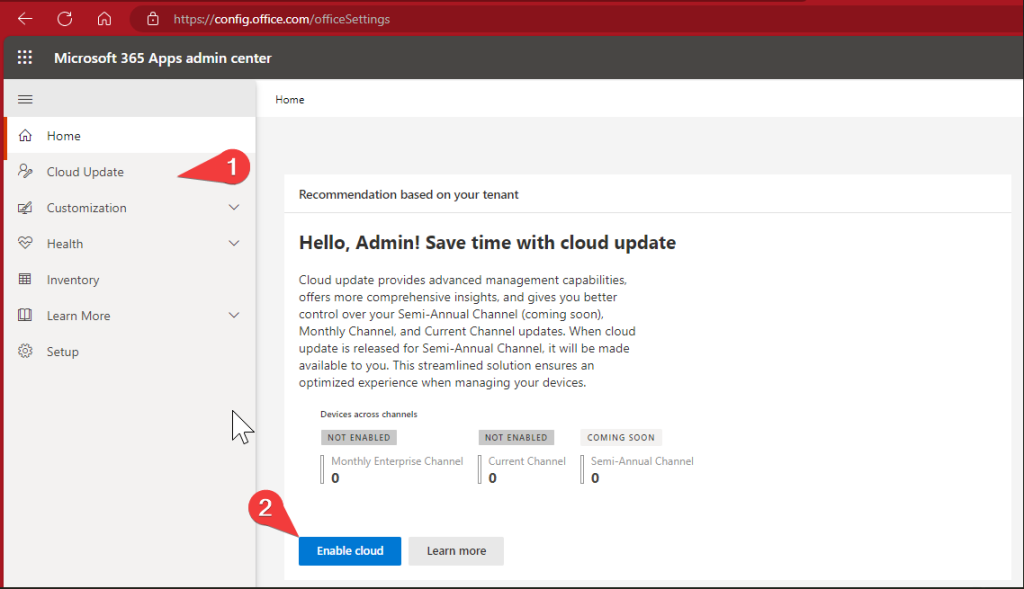This screenshot has height=589, width=1024.
Task: Click the Home breadcrumb
Action: [289, 99]
